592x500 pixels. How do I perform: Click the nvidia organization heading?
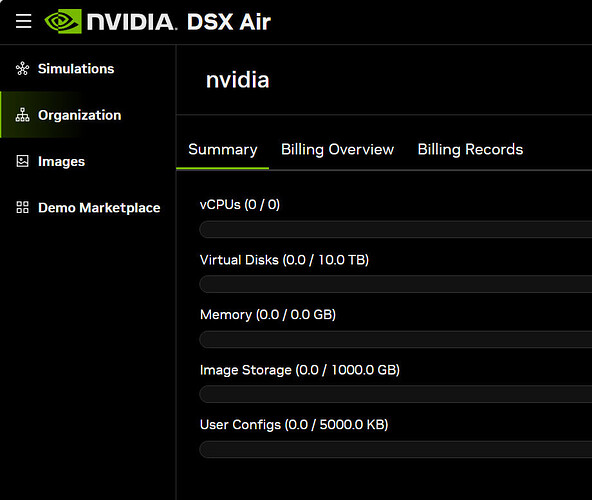(x=237, y=80)
